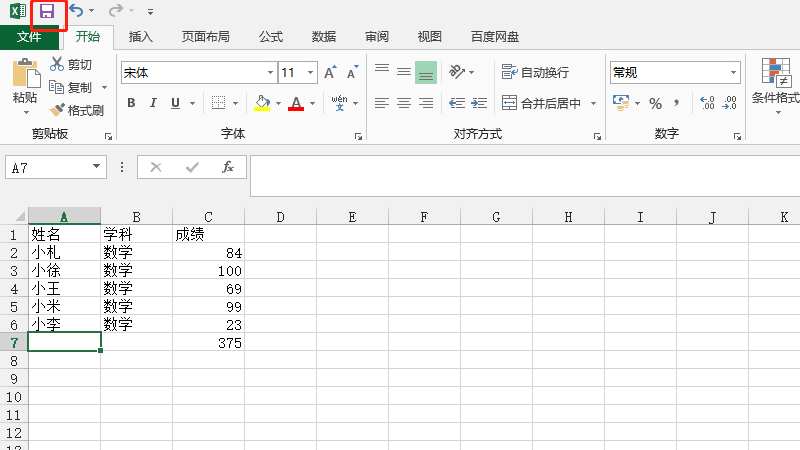
Task: Center-align text horizontally
Action: click(404, 103)
